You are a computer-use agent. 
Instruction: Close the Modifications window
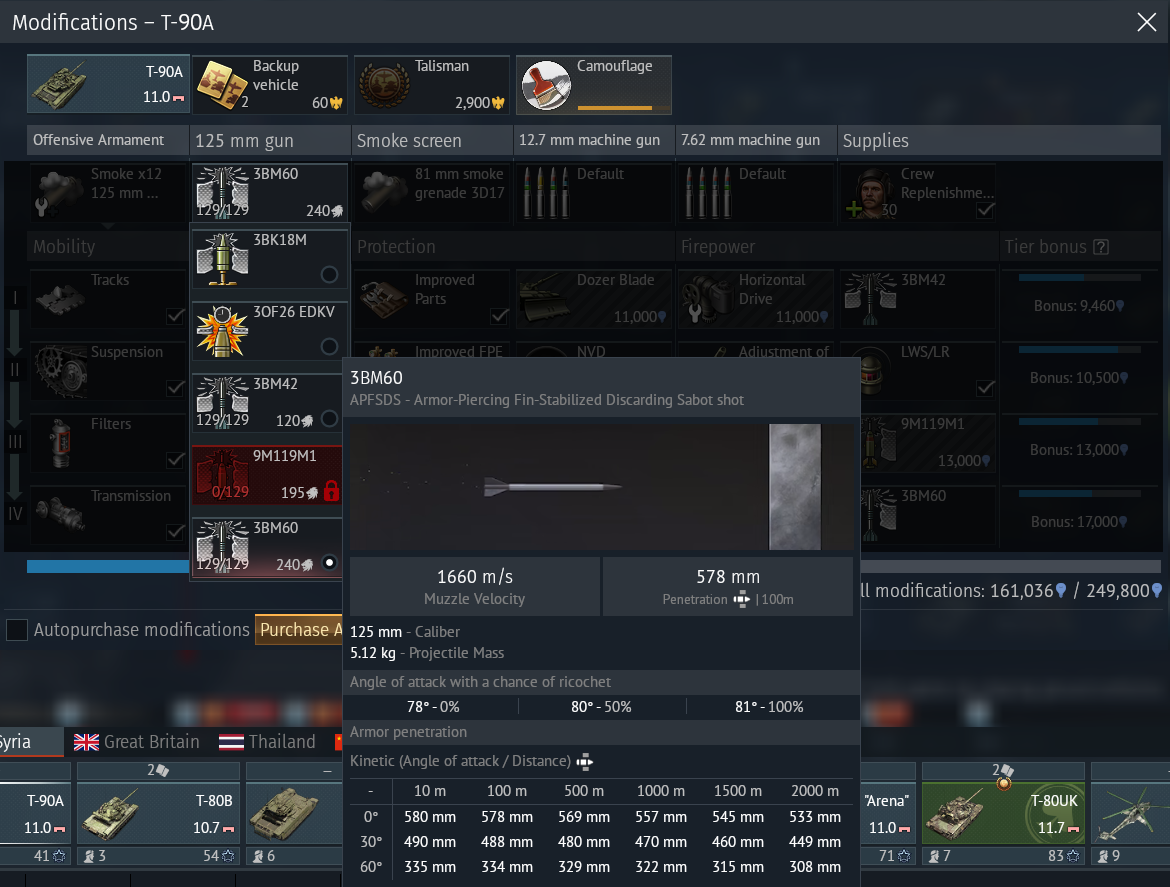(1146, 22)
